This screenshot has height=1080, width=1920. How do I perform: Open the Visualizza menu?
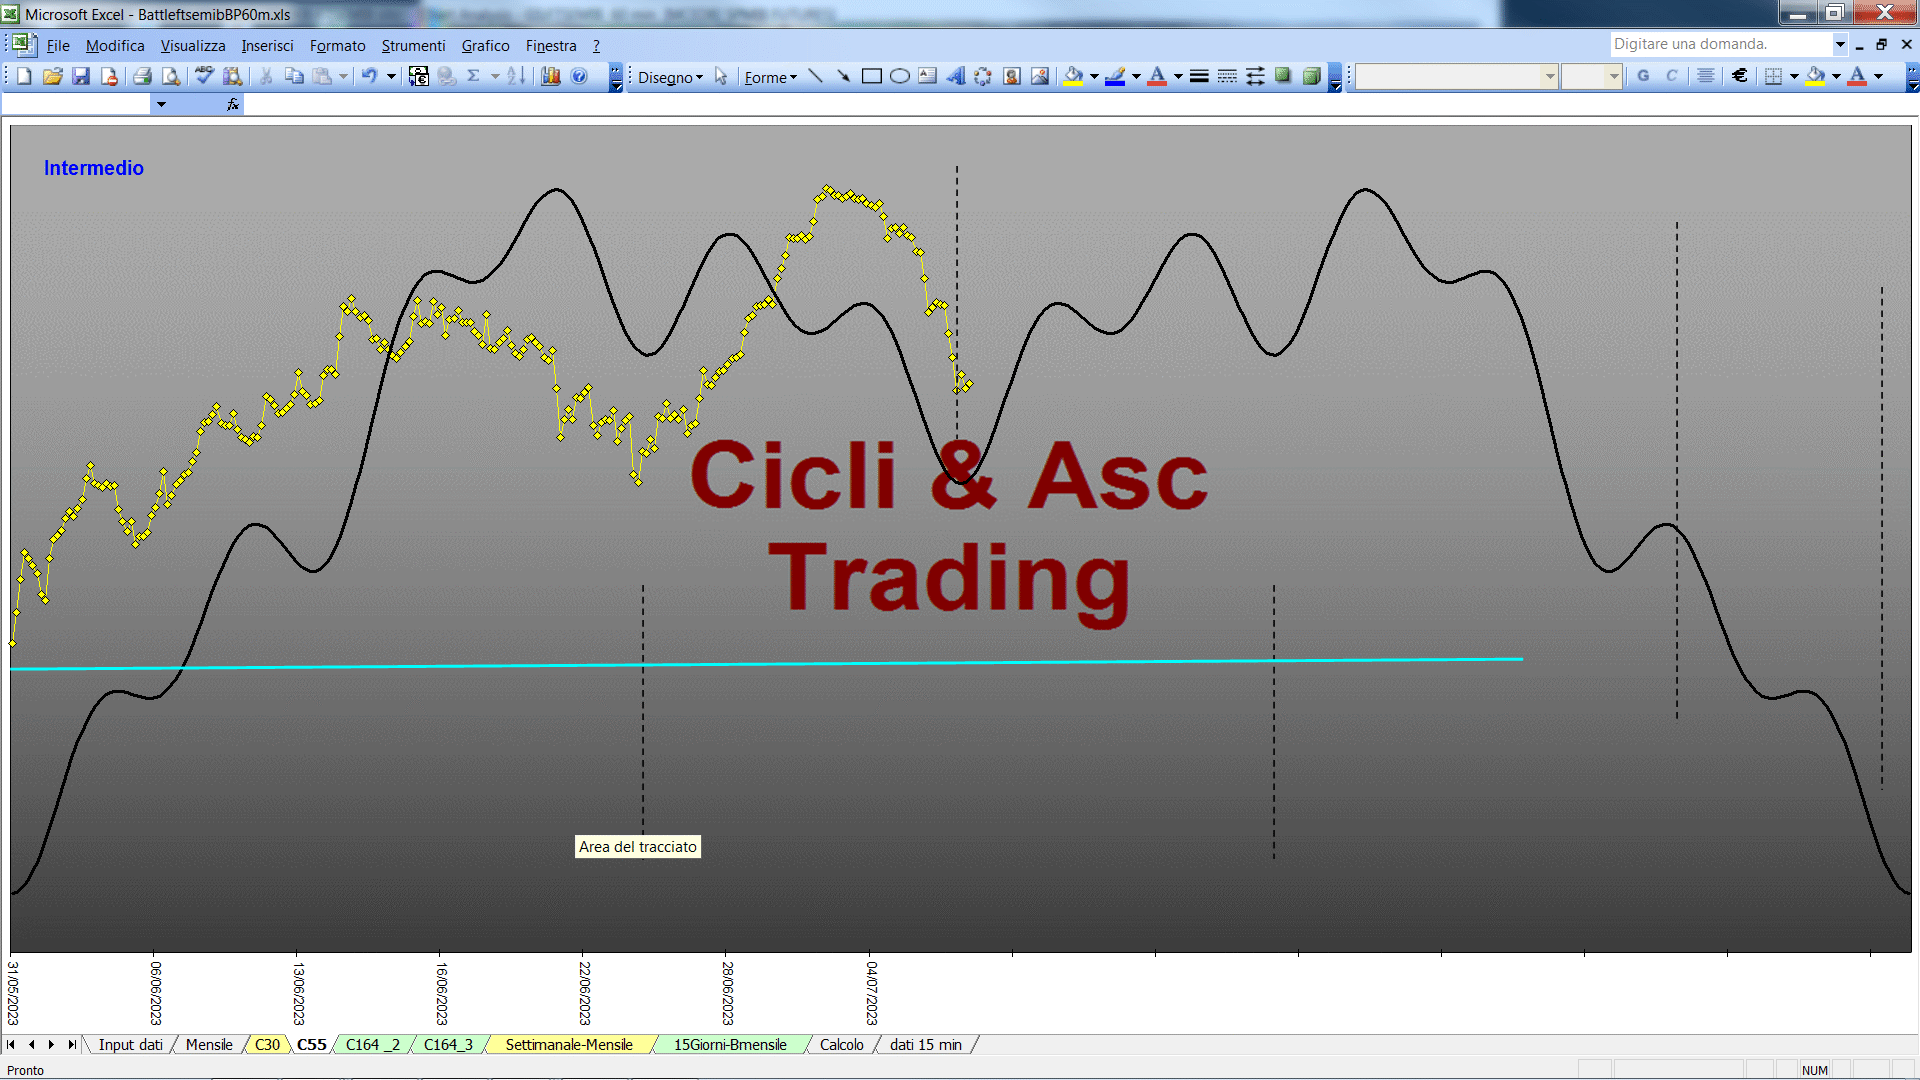coord(193,46)
